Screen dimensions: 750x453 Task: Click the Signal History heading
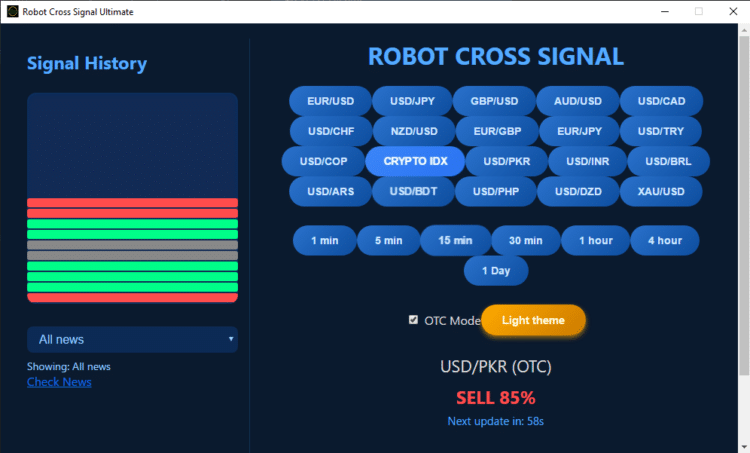pos(87,64)
